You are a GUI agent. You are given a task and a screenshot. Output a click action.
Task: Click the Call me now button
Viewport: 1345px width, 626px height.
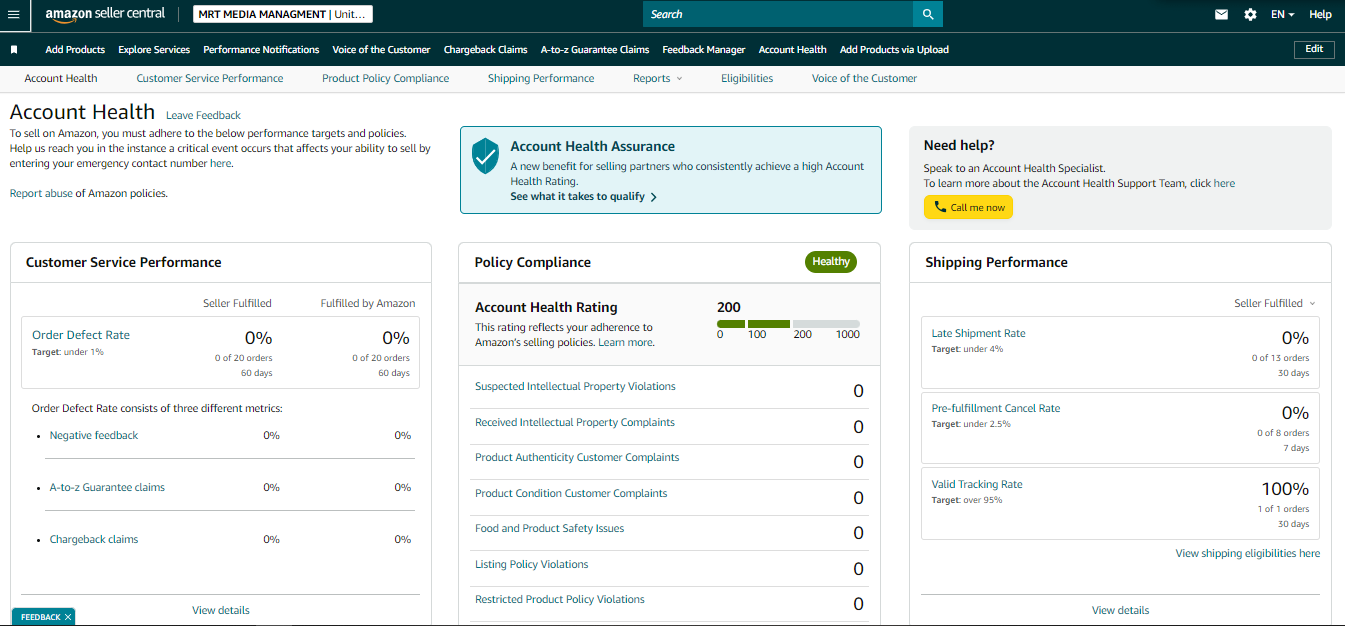pos(968,207)
